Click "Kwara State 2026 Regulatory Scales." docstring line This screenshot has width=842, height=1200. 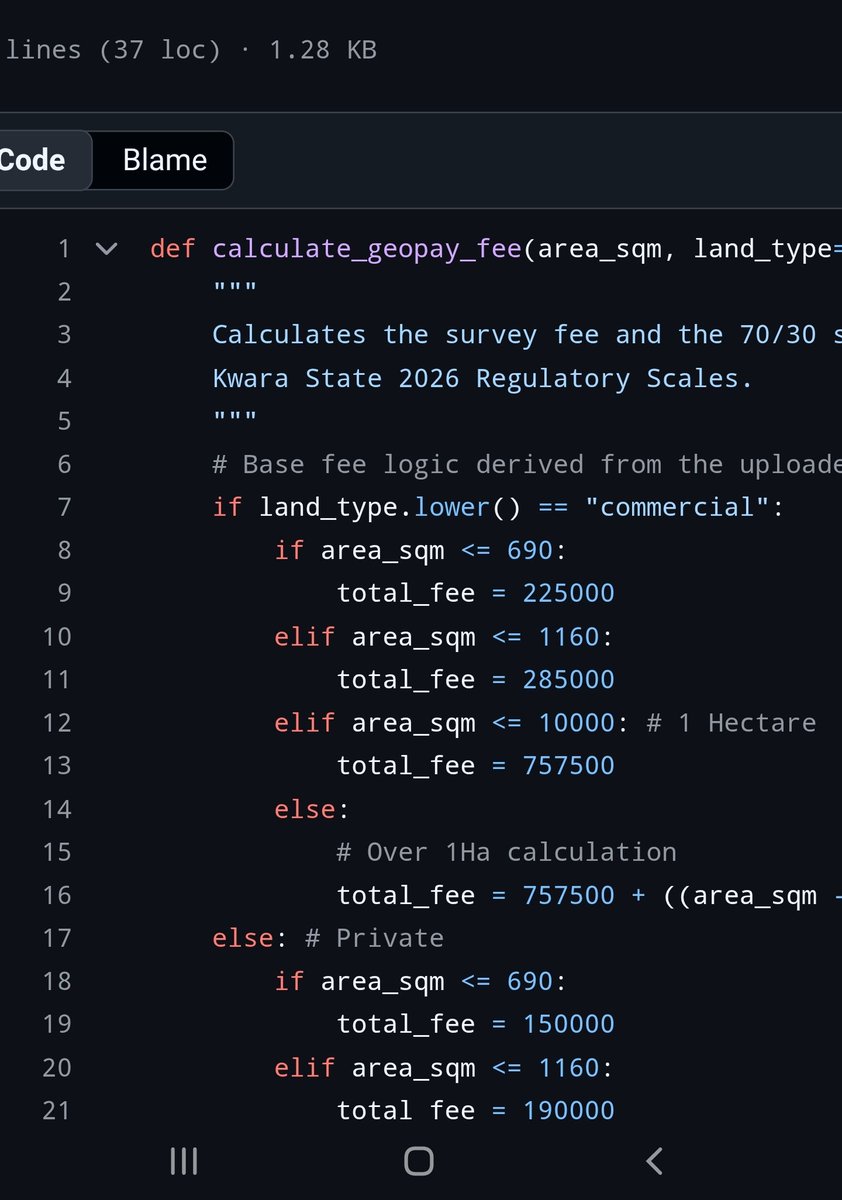482,379
